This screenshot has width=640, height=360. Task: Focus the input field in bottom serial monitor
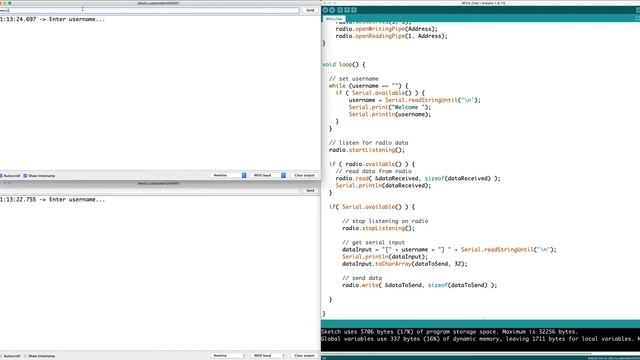149,191
